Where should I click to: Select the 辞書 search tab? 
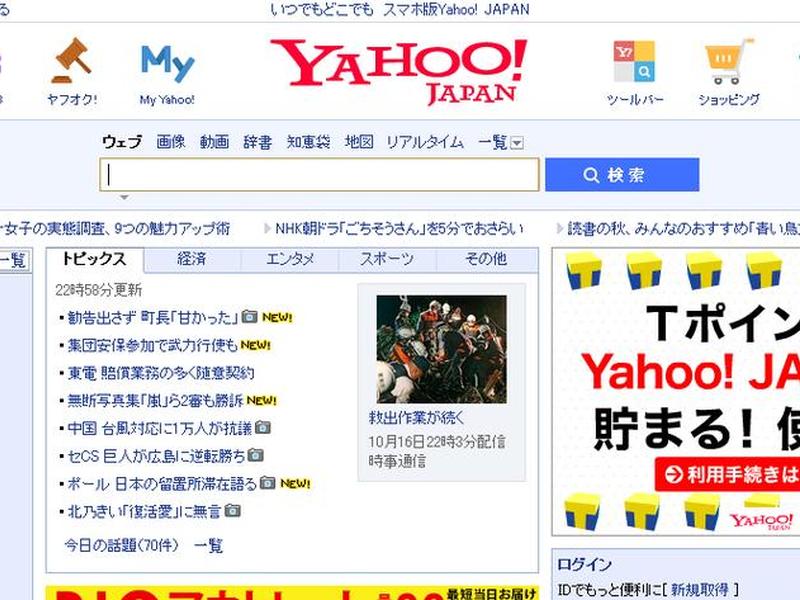(x=258, y=141)
